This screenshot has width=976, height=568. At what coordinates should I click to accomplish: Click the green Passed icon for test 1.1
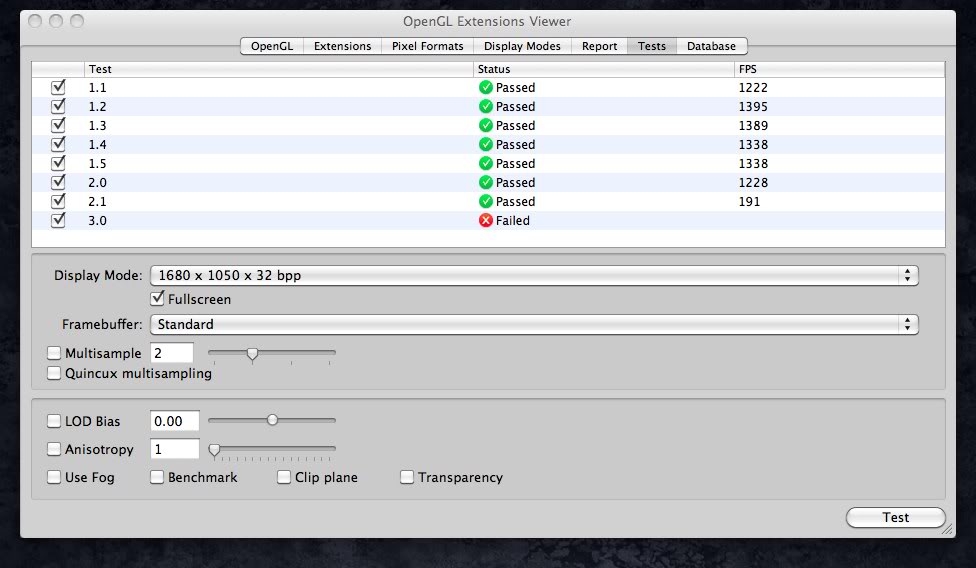point(486,88)
